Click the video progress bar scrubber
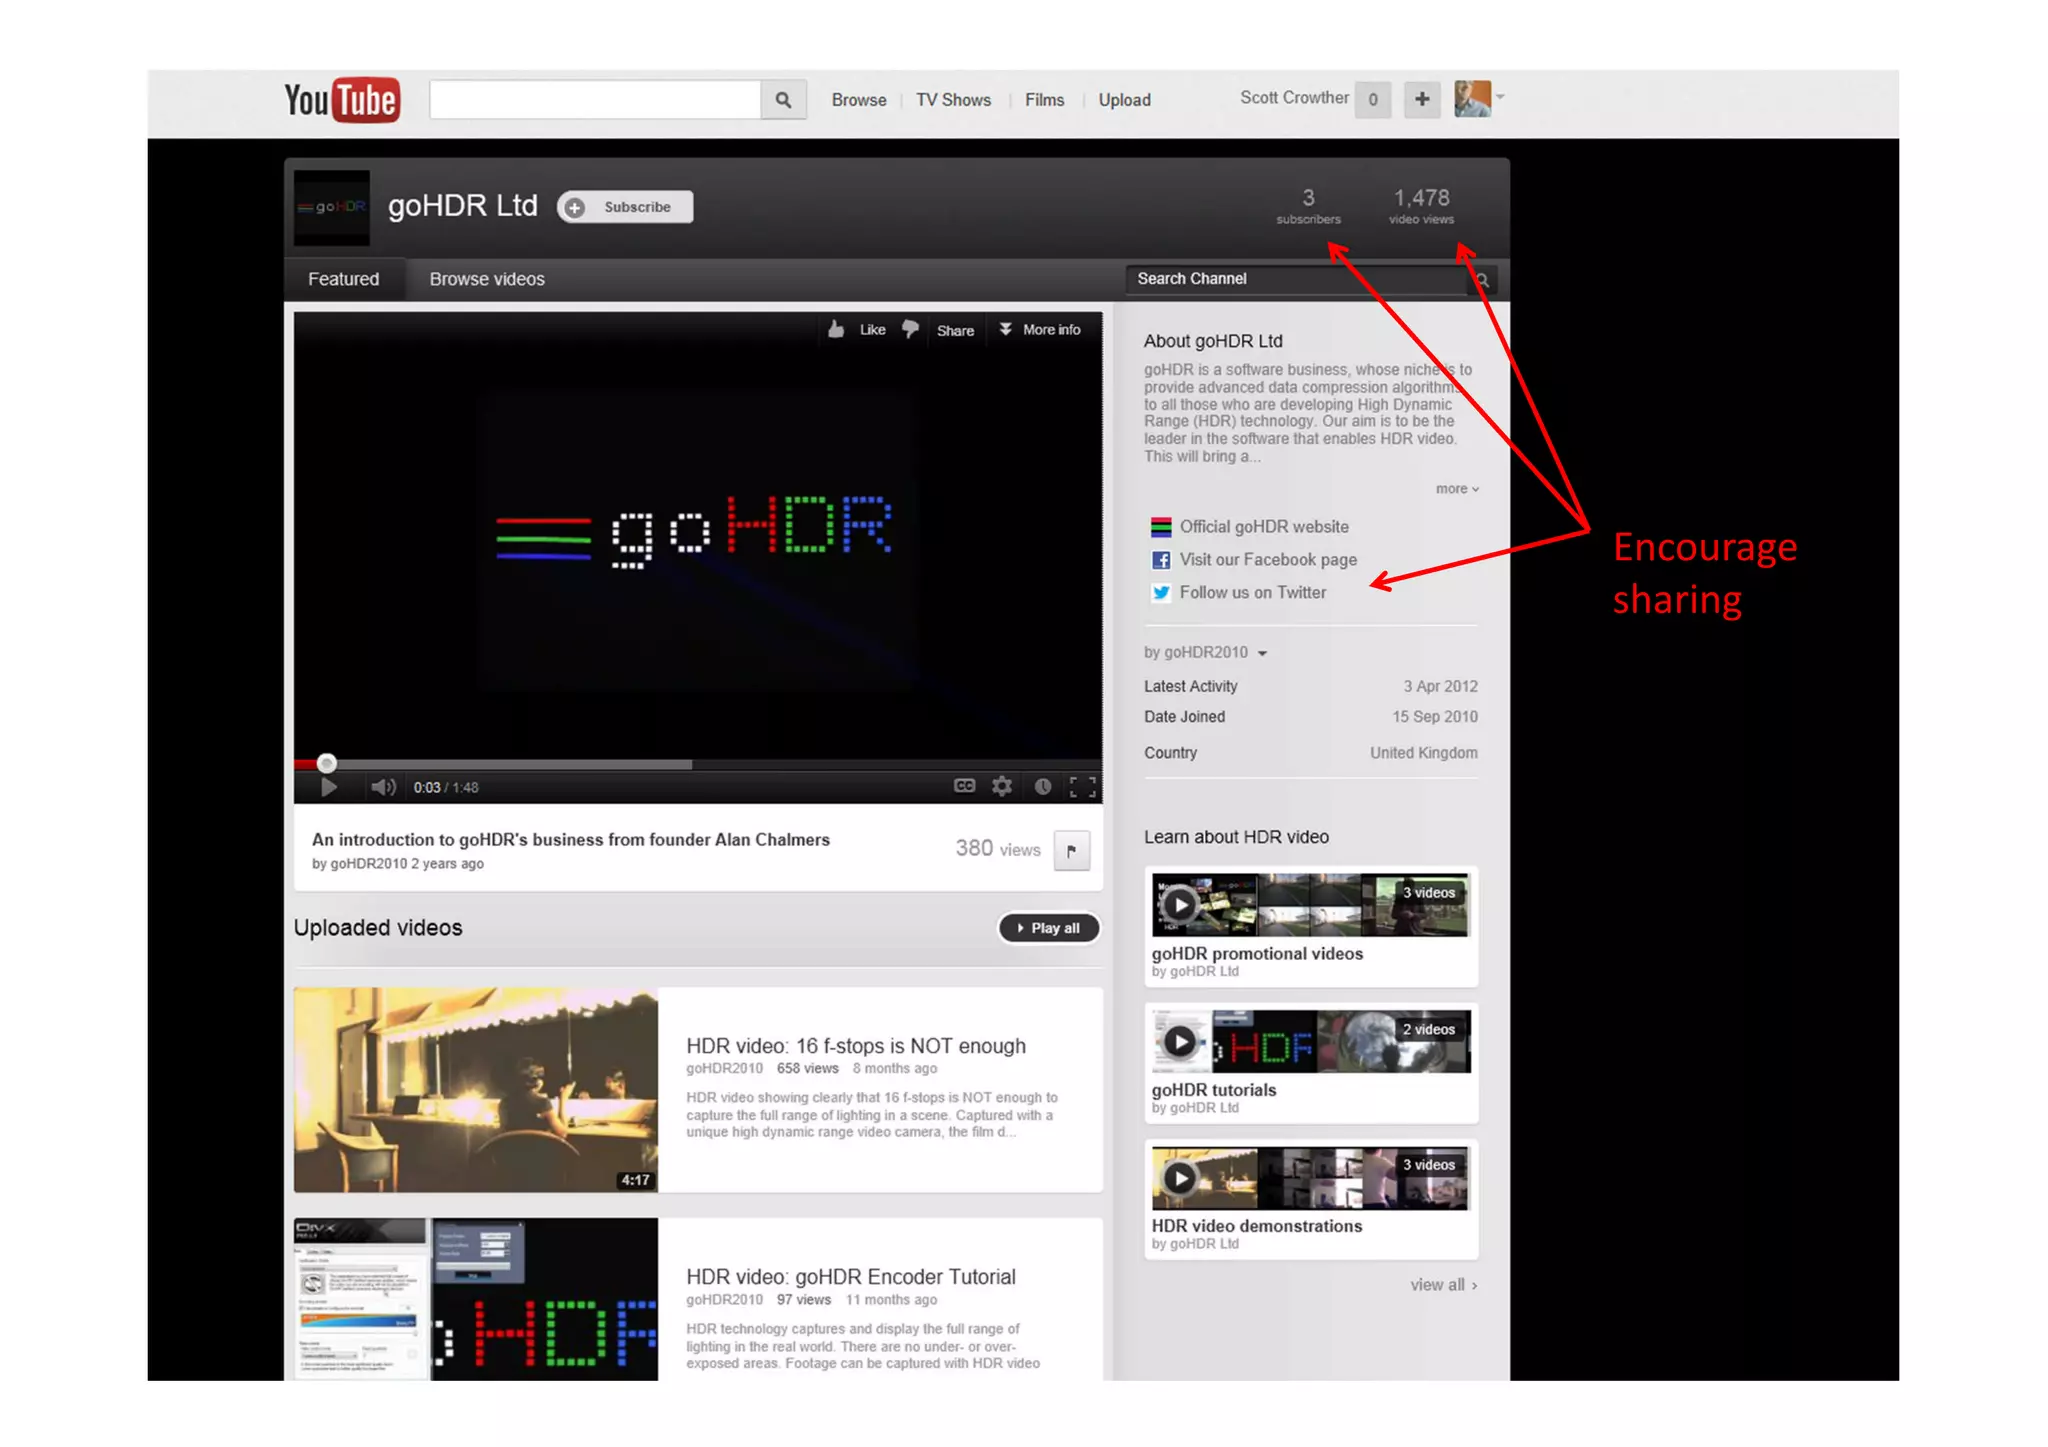2048x1447 pixels. [x=327, y=764]
